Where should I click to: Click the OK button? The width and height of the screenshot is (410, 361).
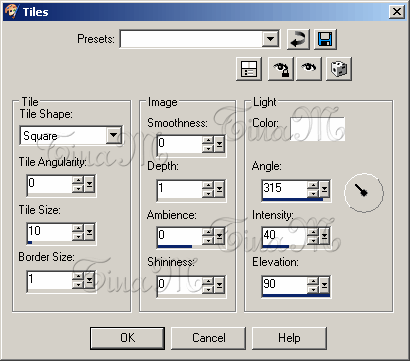[127, 338]
